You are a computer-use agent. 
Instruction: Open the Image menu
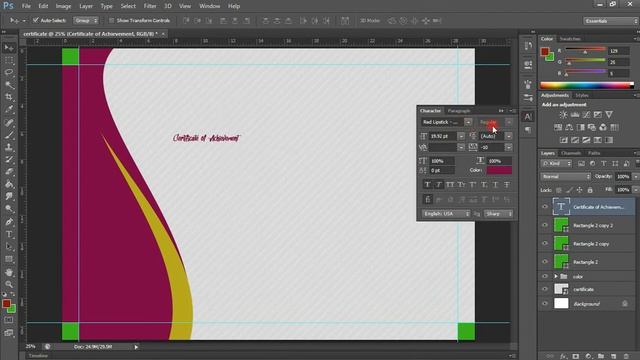63,6
